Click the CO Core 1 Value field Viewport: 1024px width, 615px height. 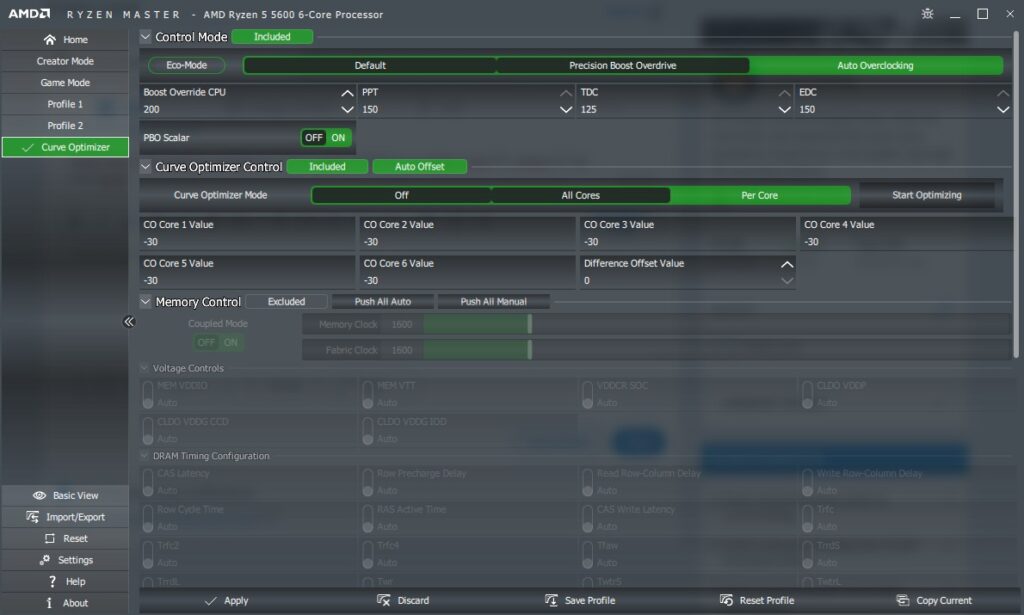[248, 233]
